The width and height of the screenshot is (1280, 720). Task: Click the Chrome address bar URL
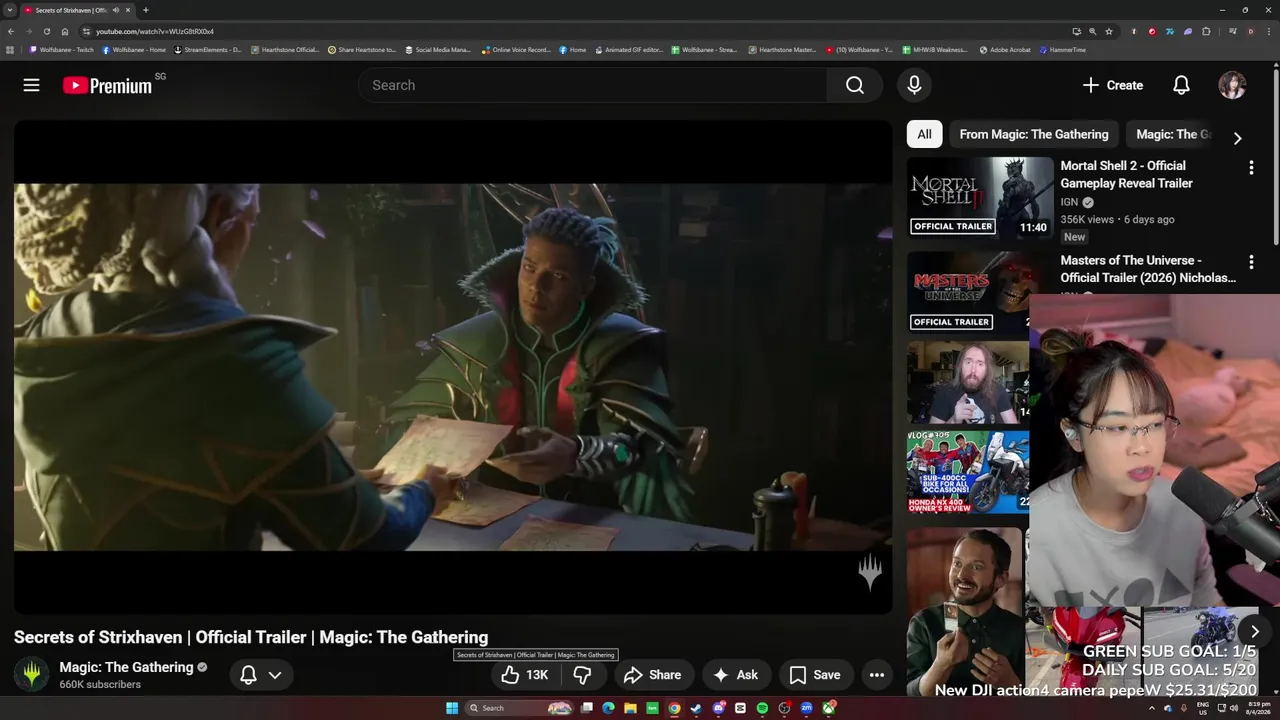point(155,31)
